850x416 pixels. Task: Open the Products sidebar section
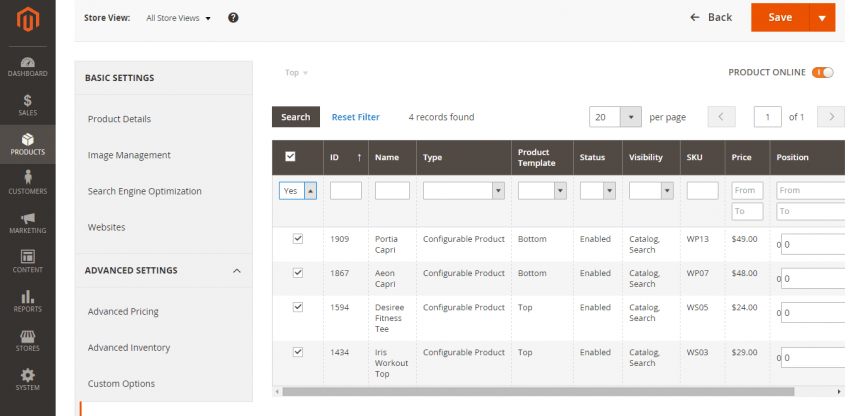point(28,144)
